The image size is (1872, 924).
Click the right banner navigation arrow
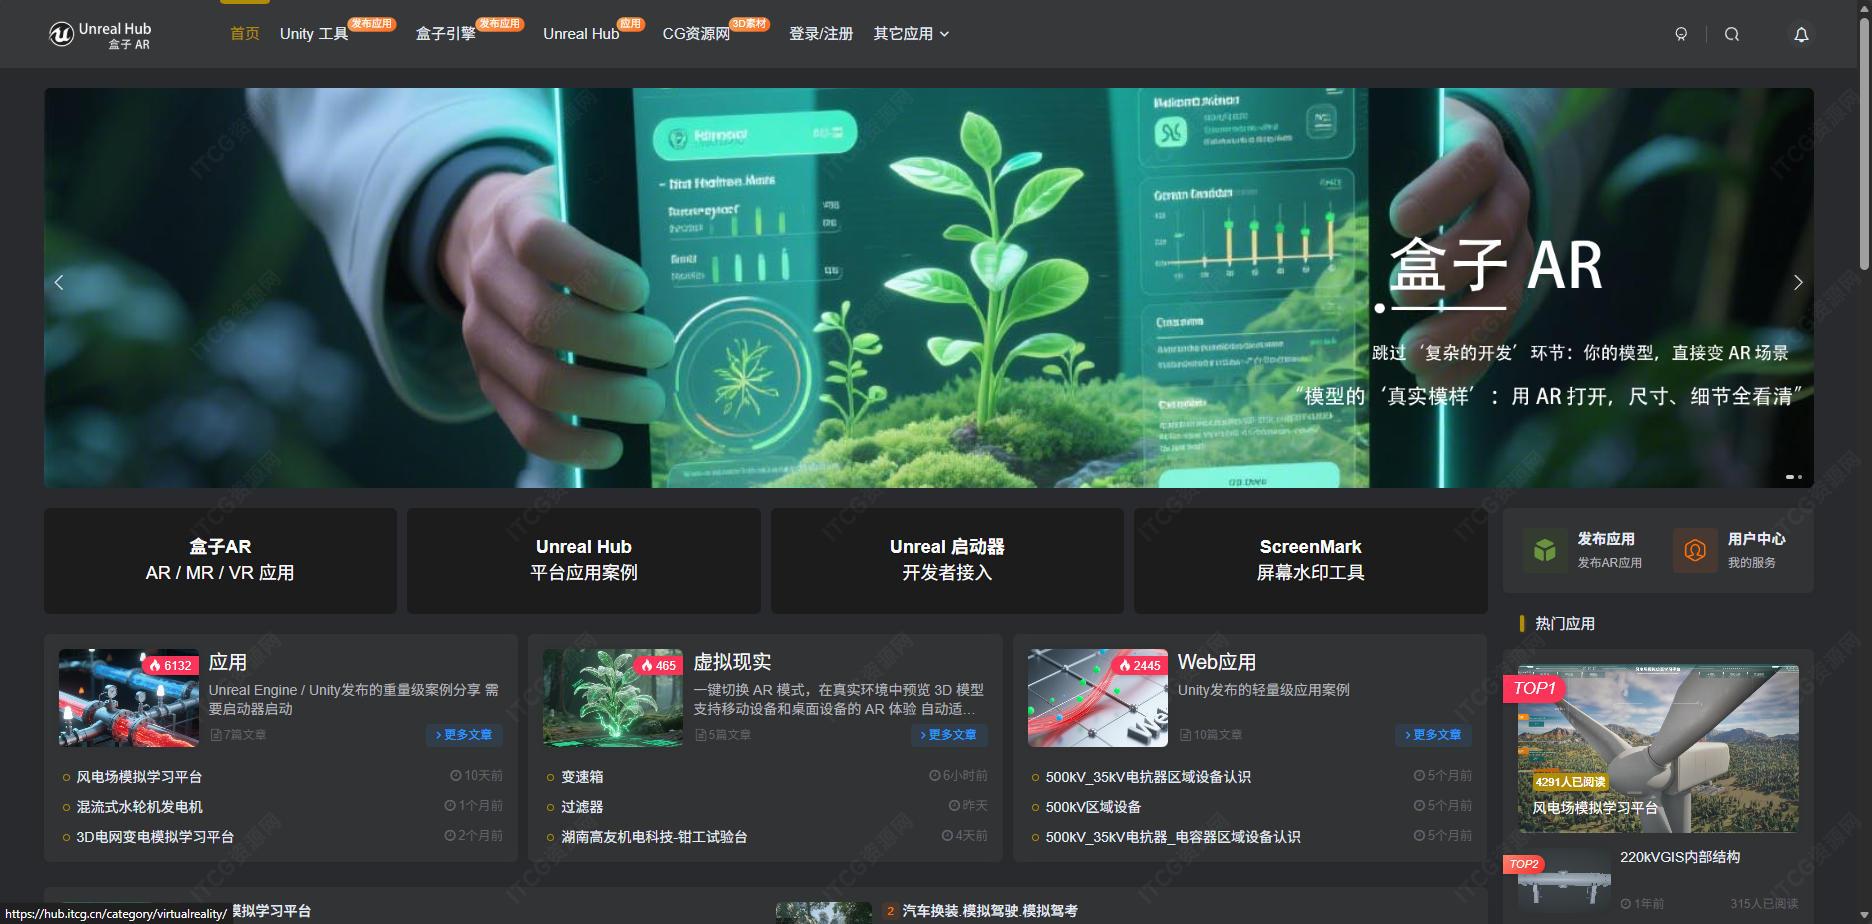(x=1798, y=283)
